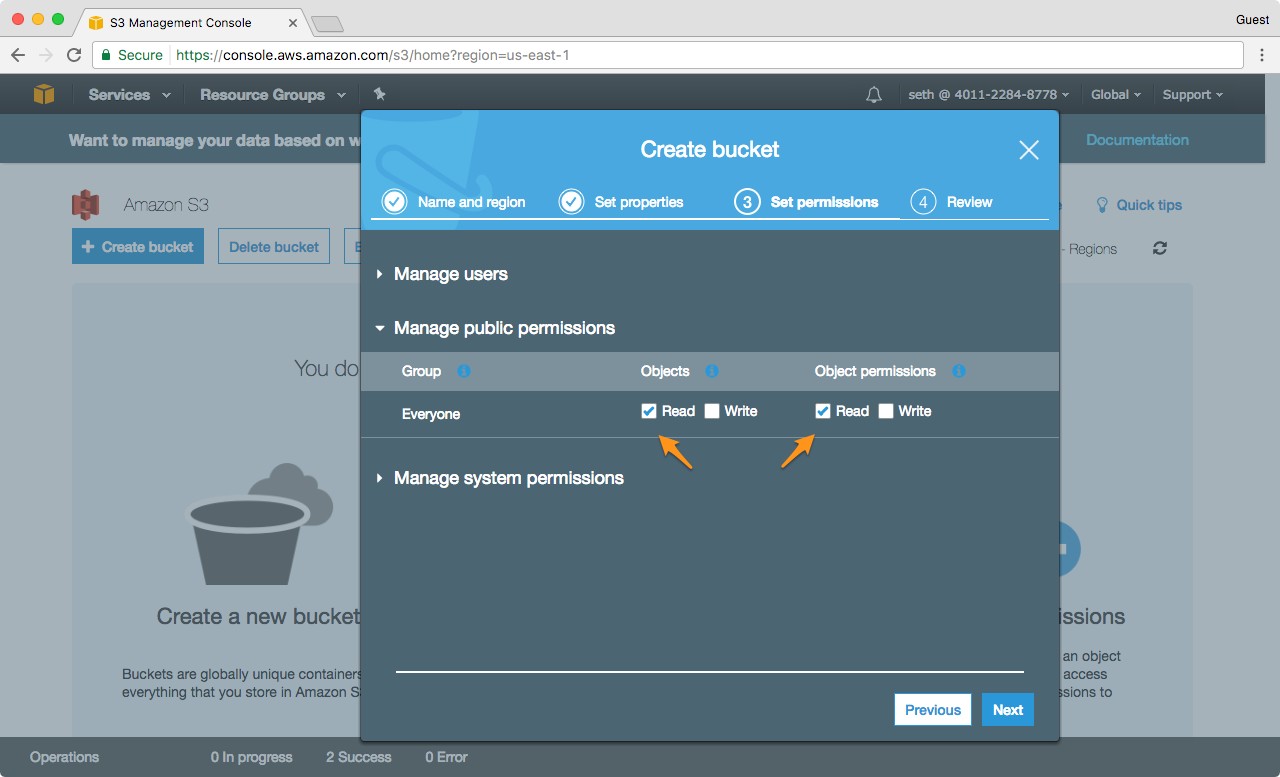Expand the Manage users section
This screenshot has width=1280, height=777.
[450, 274]
